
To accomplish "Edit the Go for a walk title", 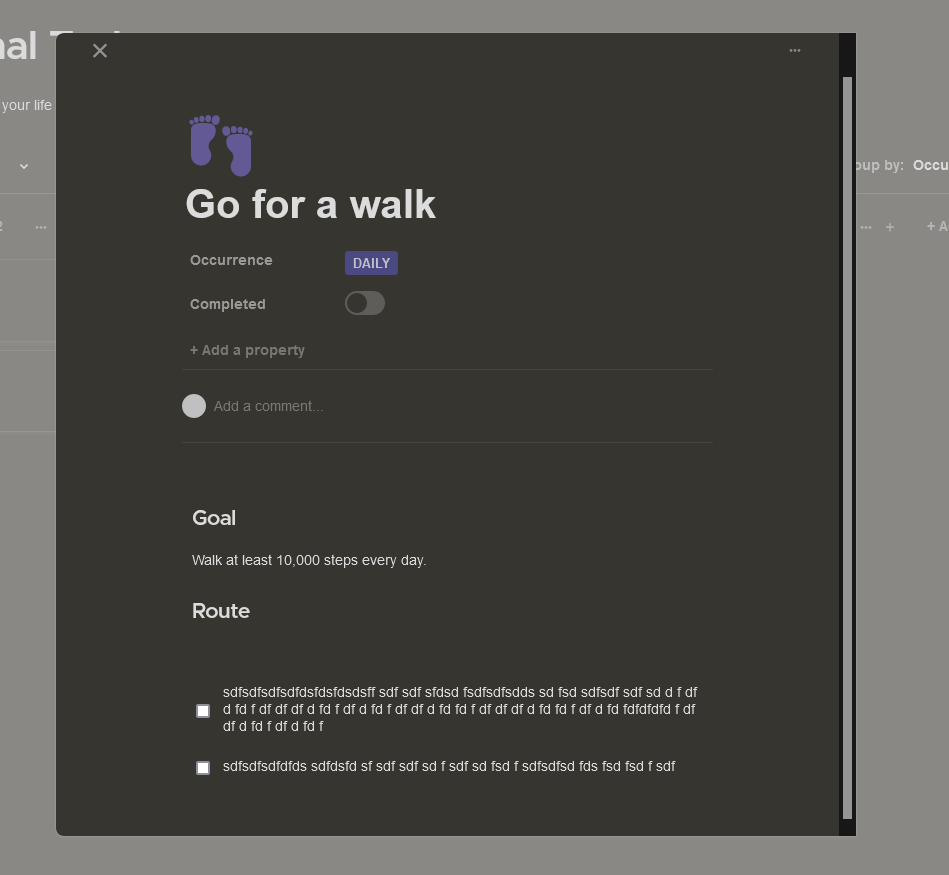I will click(310, 205).
